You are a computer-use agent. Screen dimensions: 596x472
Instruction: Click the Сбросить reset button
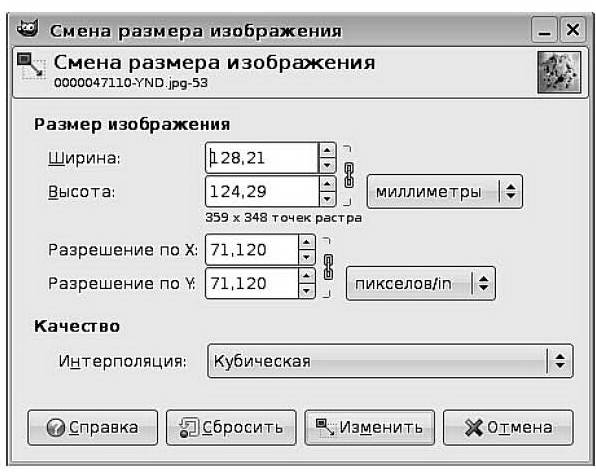click(231, 428)
